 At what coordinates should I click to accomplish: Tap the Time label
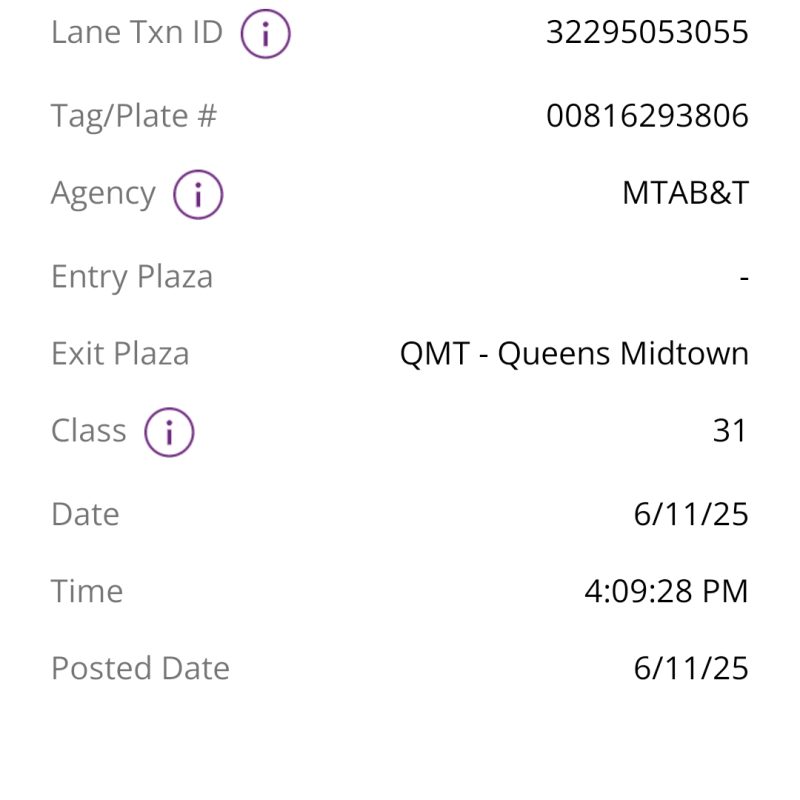(87, 591)
